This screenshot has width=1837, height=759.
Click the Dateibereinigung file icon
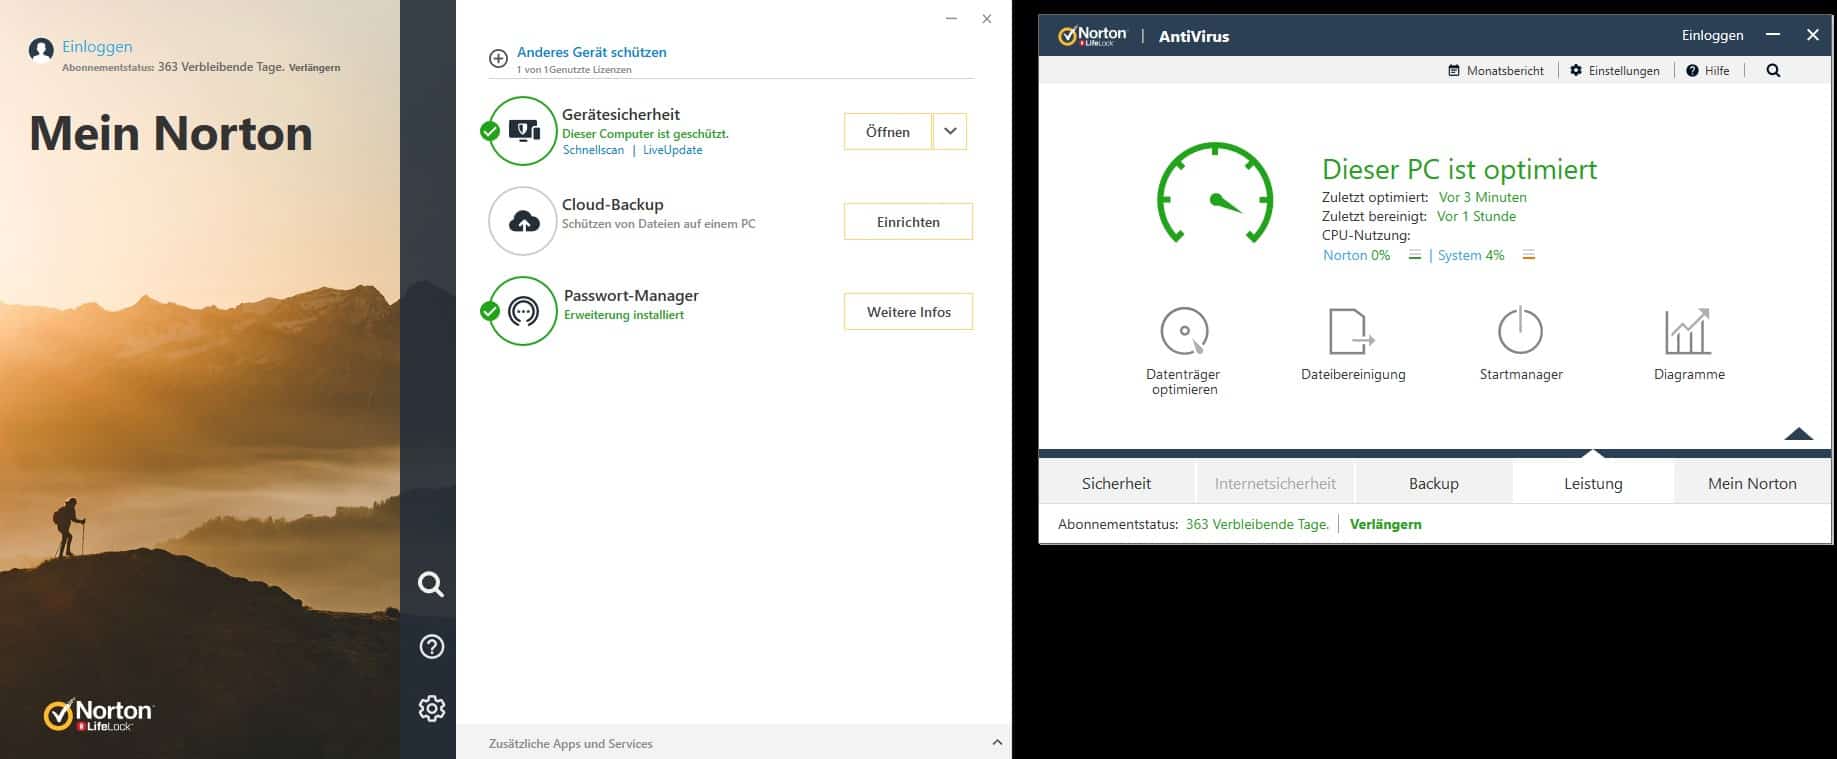[1352, 331]
